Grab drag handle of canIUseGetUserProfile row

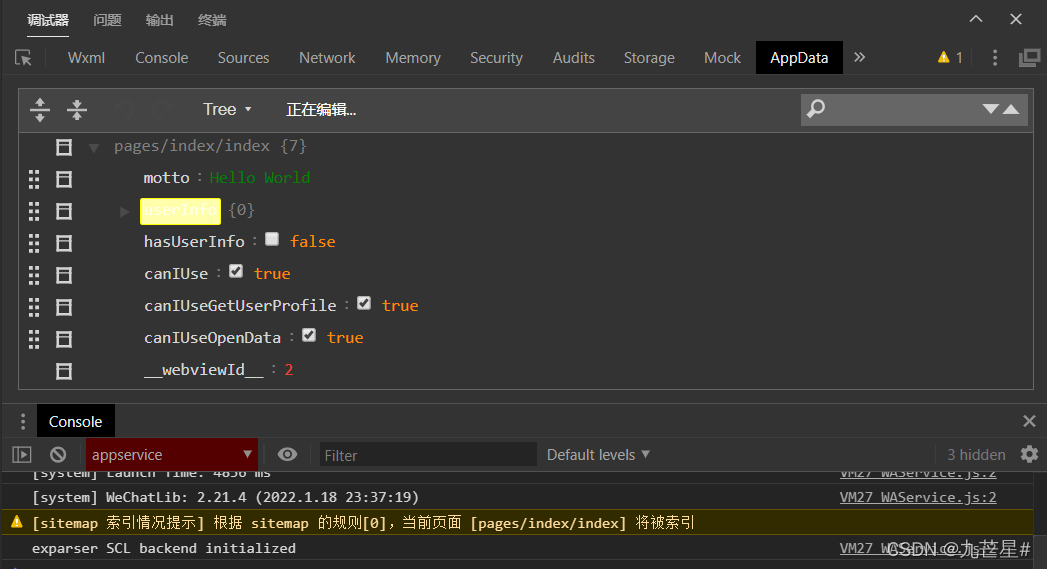point(34,307)
